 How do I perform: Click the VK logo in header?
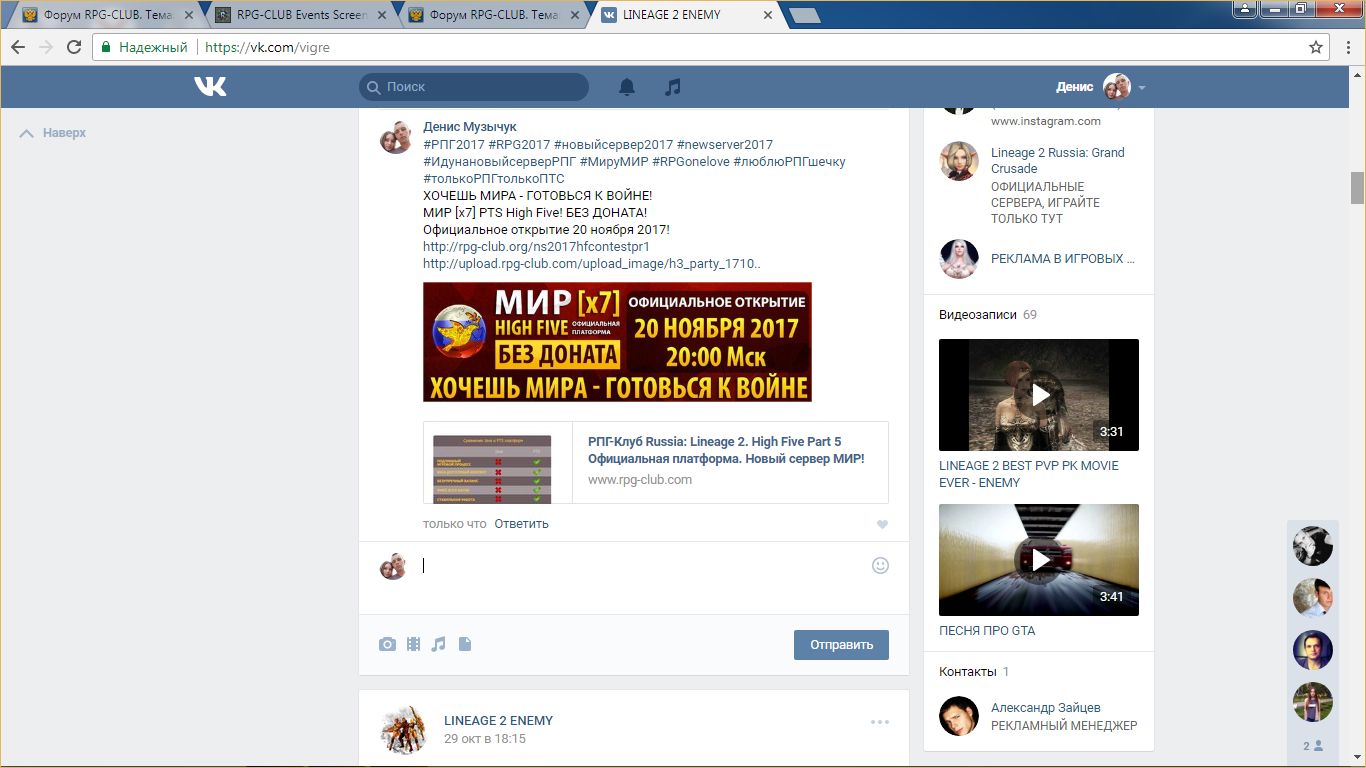tap(210, 87)
